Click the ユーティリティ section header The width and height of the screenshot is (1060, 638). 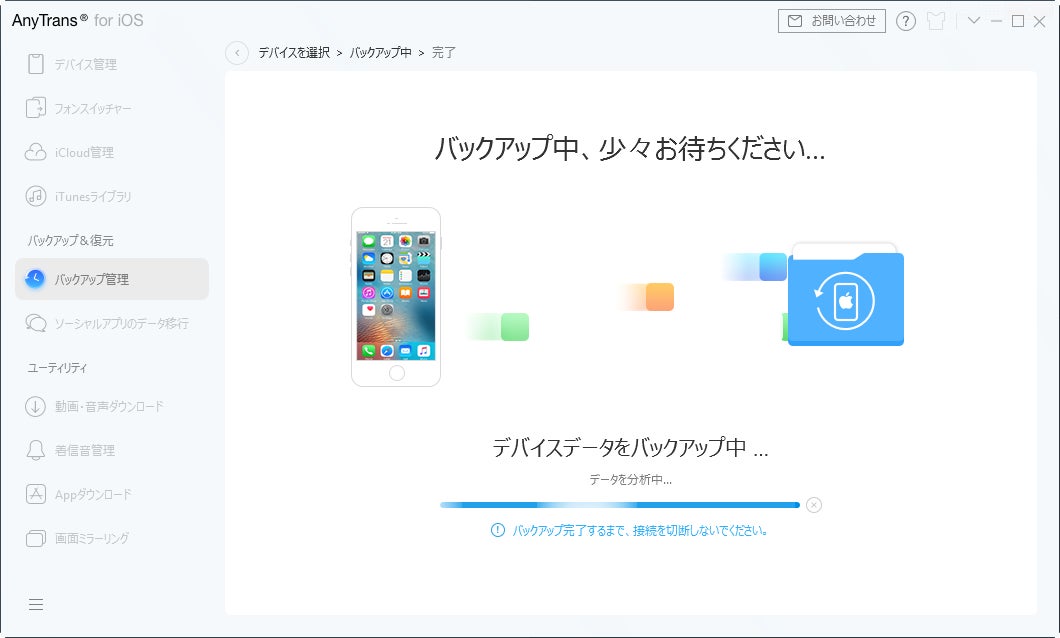point(57,368)
